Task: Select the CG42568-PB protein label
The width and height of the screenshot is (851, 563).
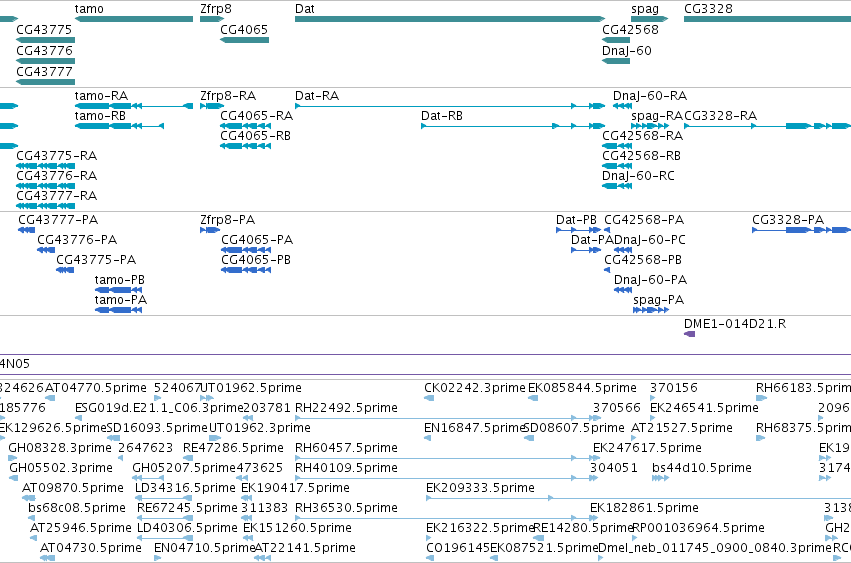Action: (643, 260)
